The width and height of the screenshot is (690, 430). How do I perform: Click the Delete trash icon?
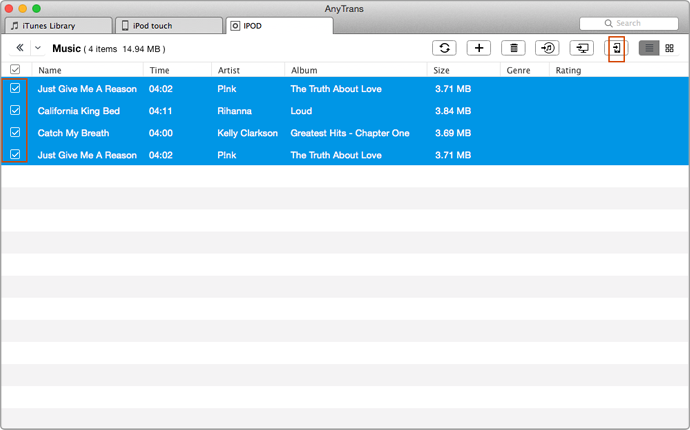(513, 48)
